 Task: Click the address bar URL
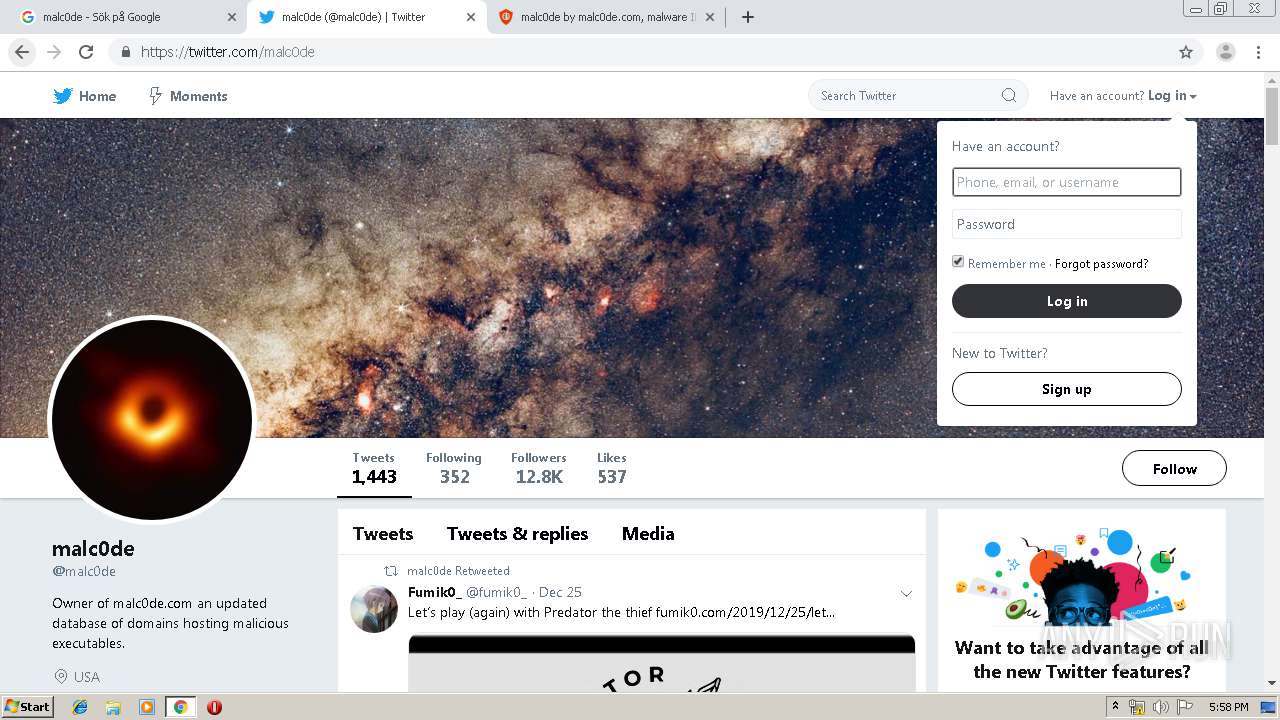tap(228, 52)
